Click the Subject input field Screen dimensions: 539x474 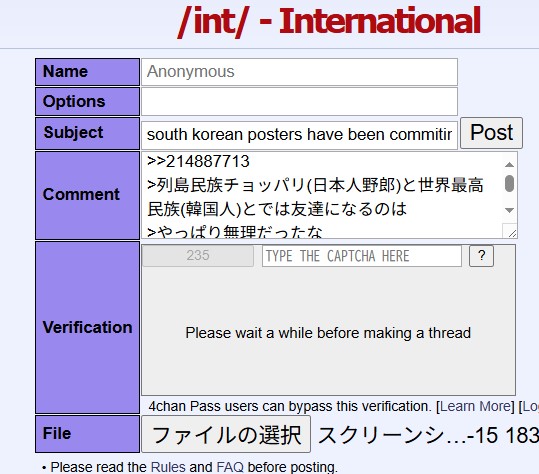pyautogui.click(x=299, y=135)
